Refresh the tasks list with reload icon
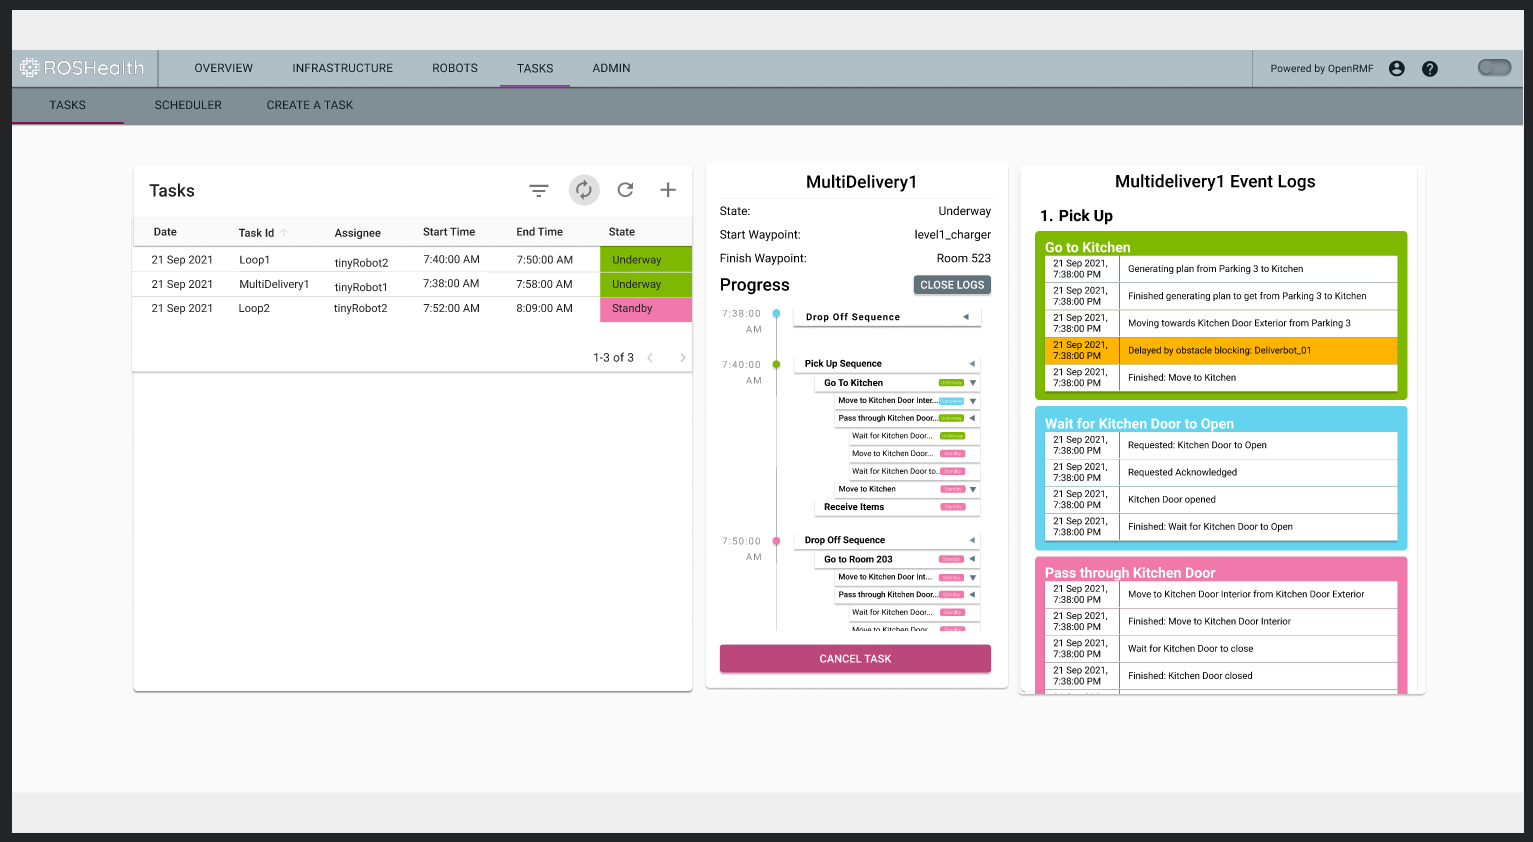The image size is (1533, 842). point(626,190)
